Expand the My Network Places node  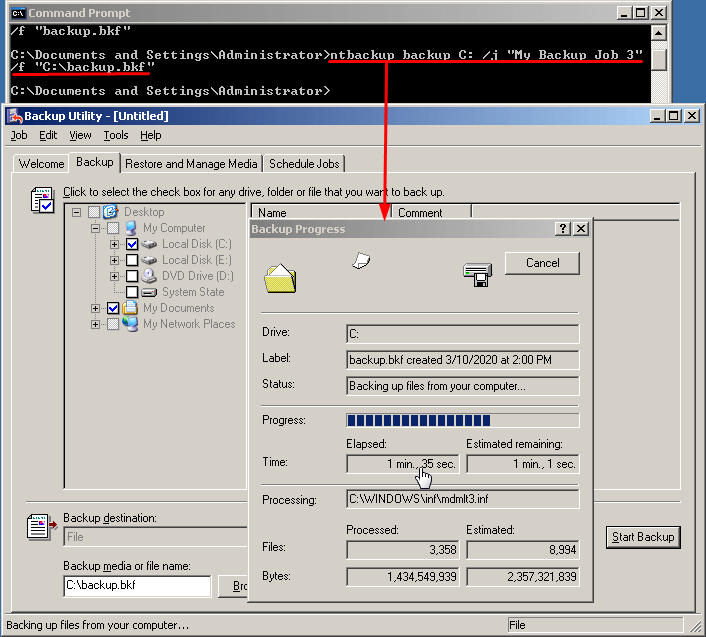[95, 324]
